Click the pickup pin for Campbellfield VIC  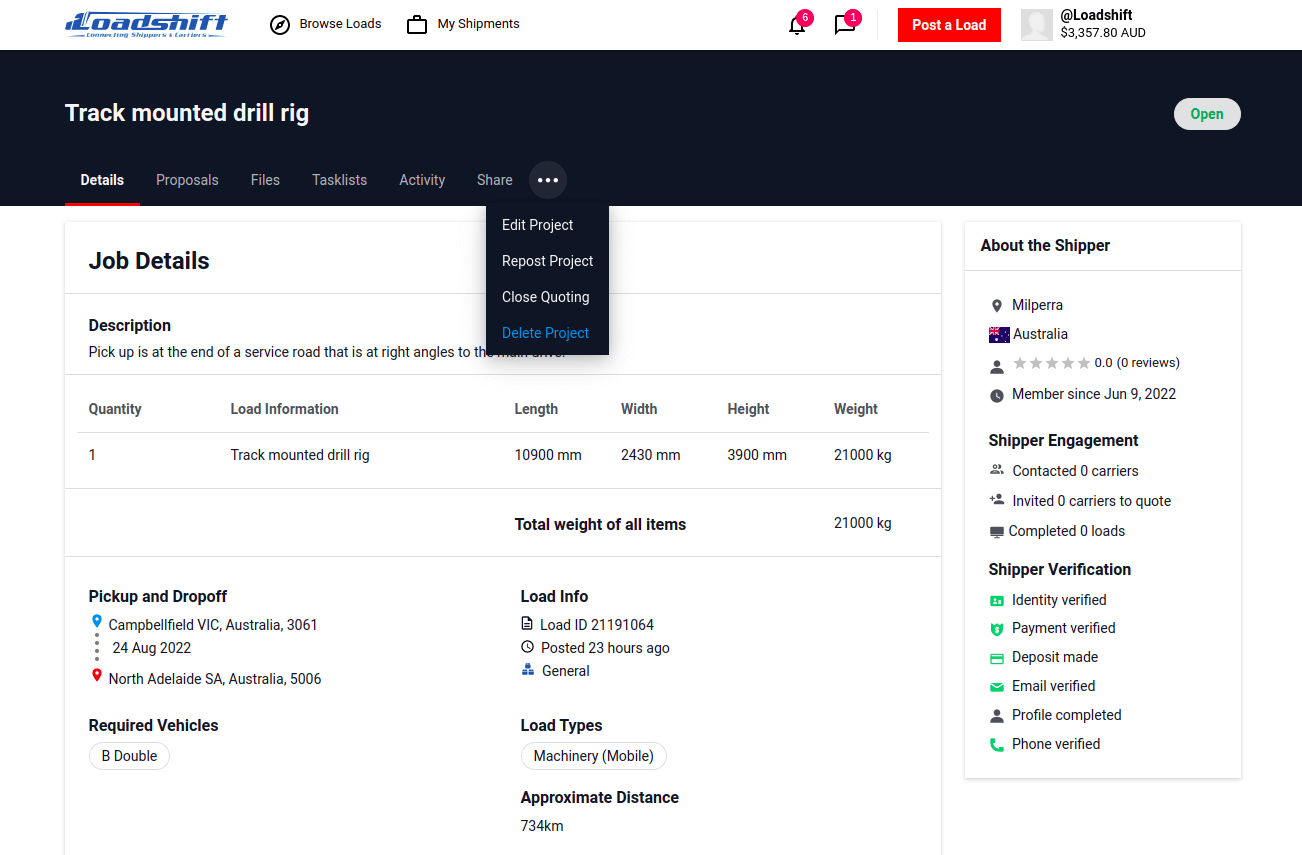click(96, 620)
